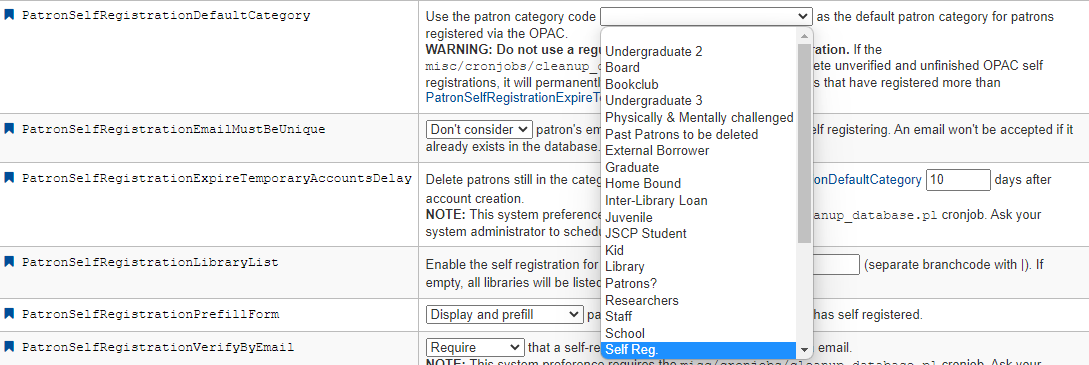Select the "Staff" patron category option
The width and height of the screenshot is (1089, 365).
[699, 316]
